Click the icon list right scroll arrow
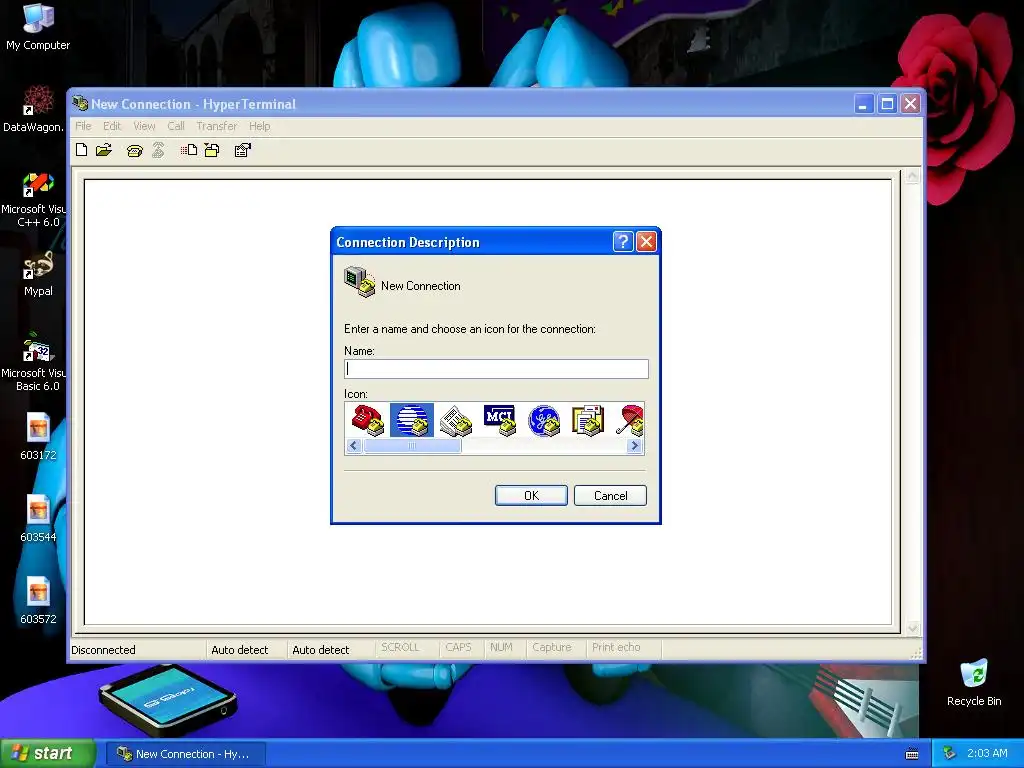Screen dimensions: 1024x768 [x=634, y=445]
